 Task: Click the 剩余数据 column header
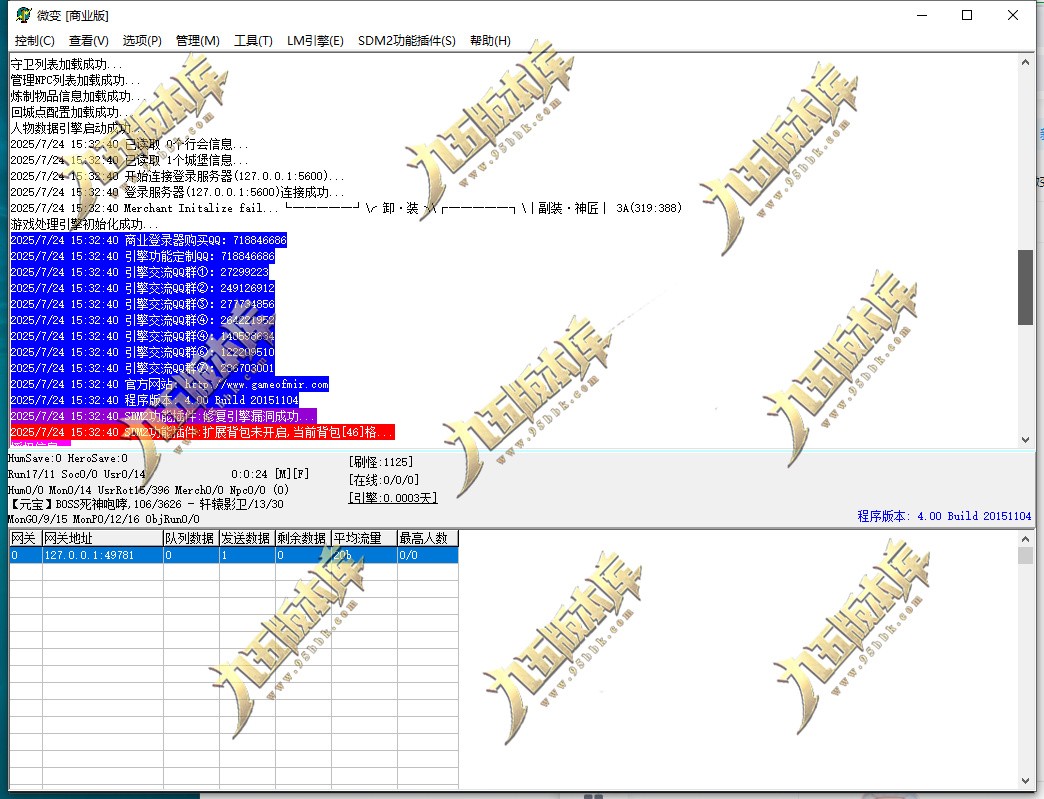(303, 538)
